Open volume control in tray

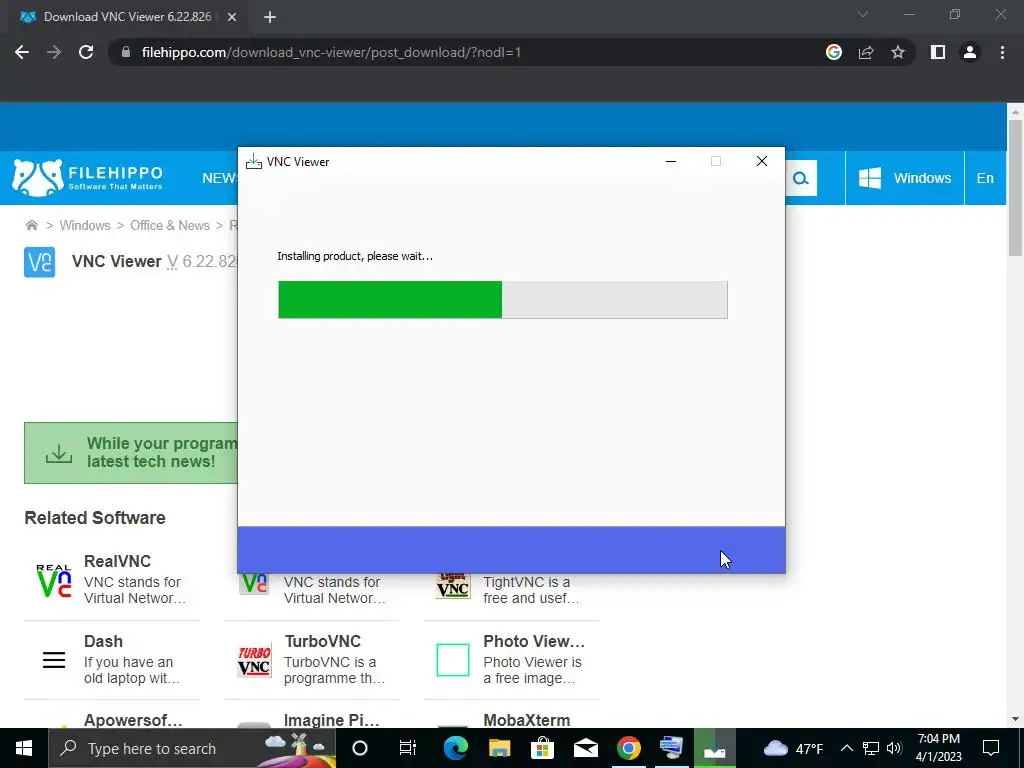pyautogui.click(x=895, y=748)
